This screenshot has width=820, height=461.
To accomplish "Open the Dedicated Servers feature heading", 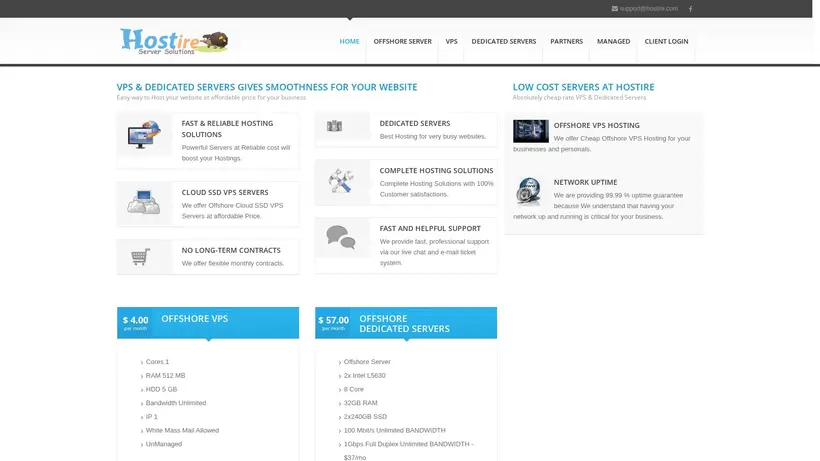I will (415, 123).
